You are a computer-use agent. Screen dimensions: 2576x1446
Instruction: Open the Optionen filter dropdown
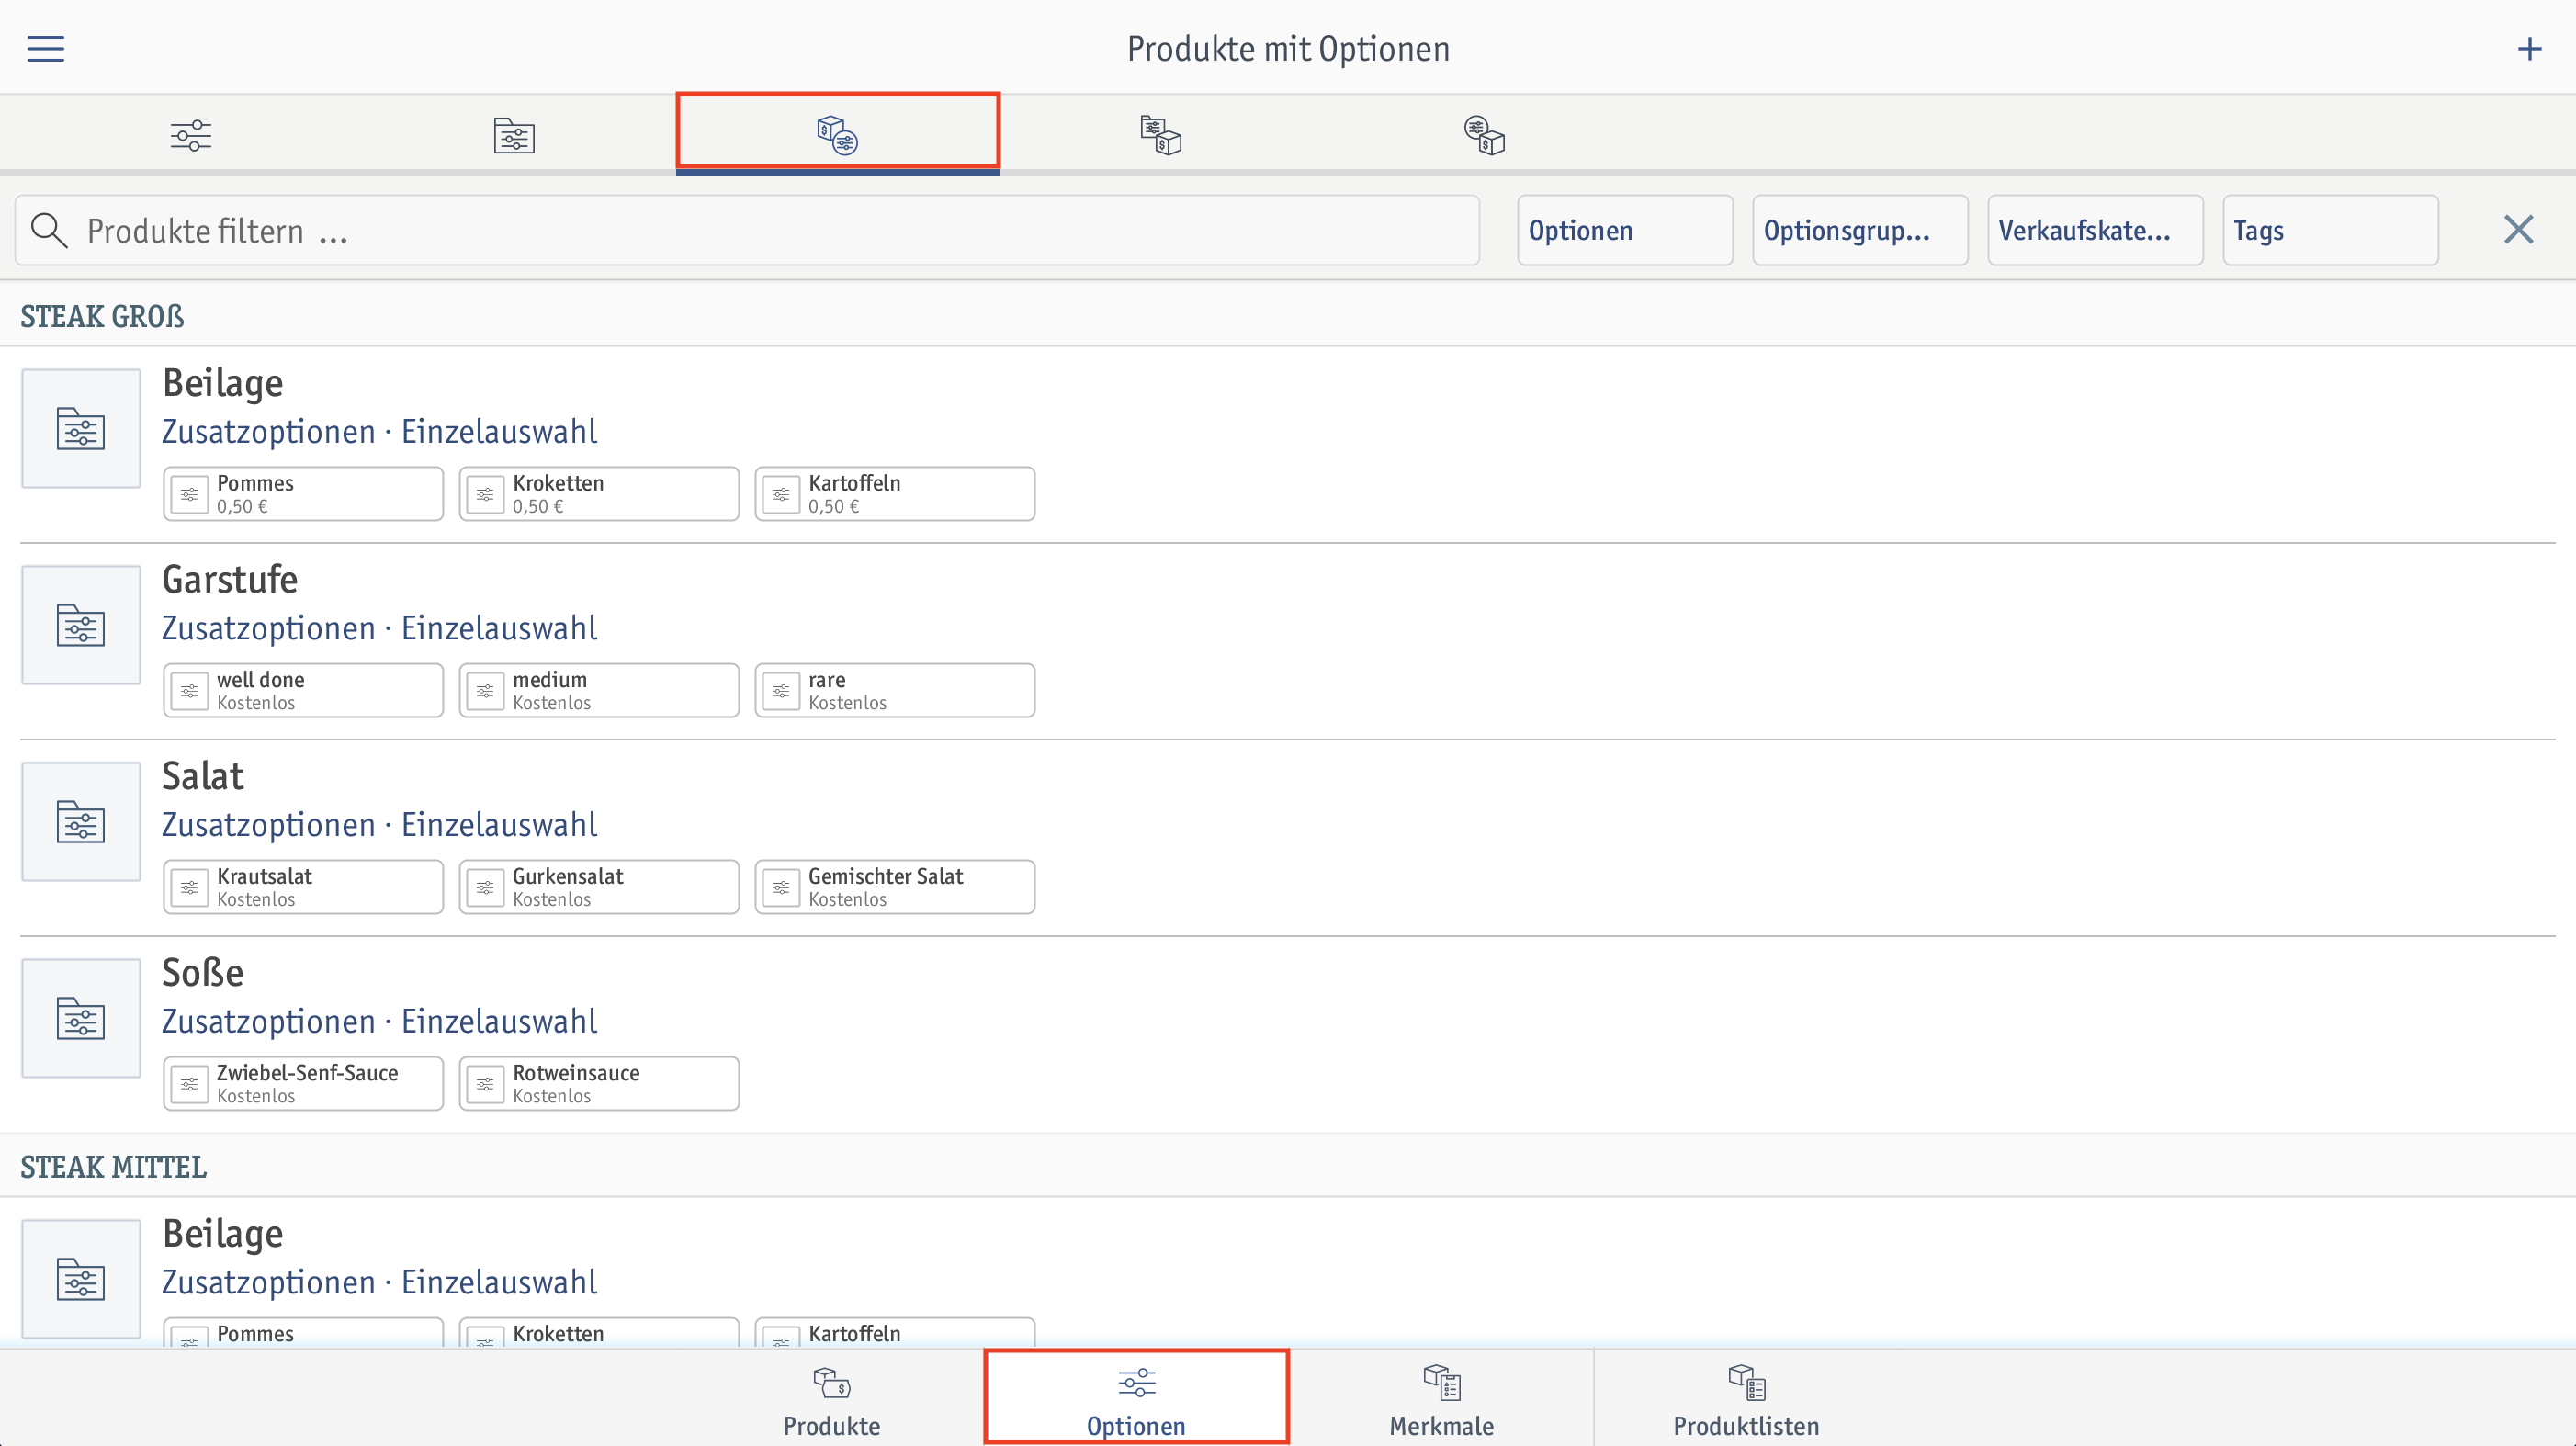click(x=1625, y=230)
